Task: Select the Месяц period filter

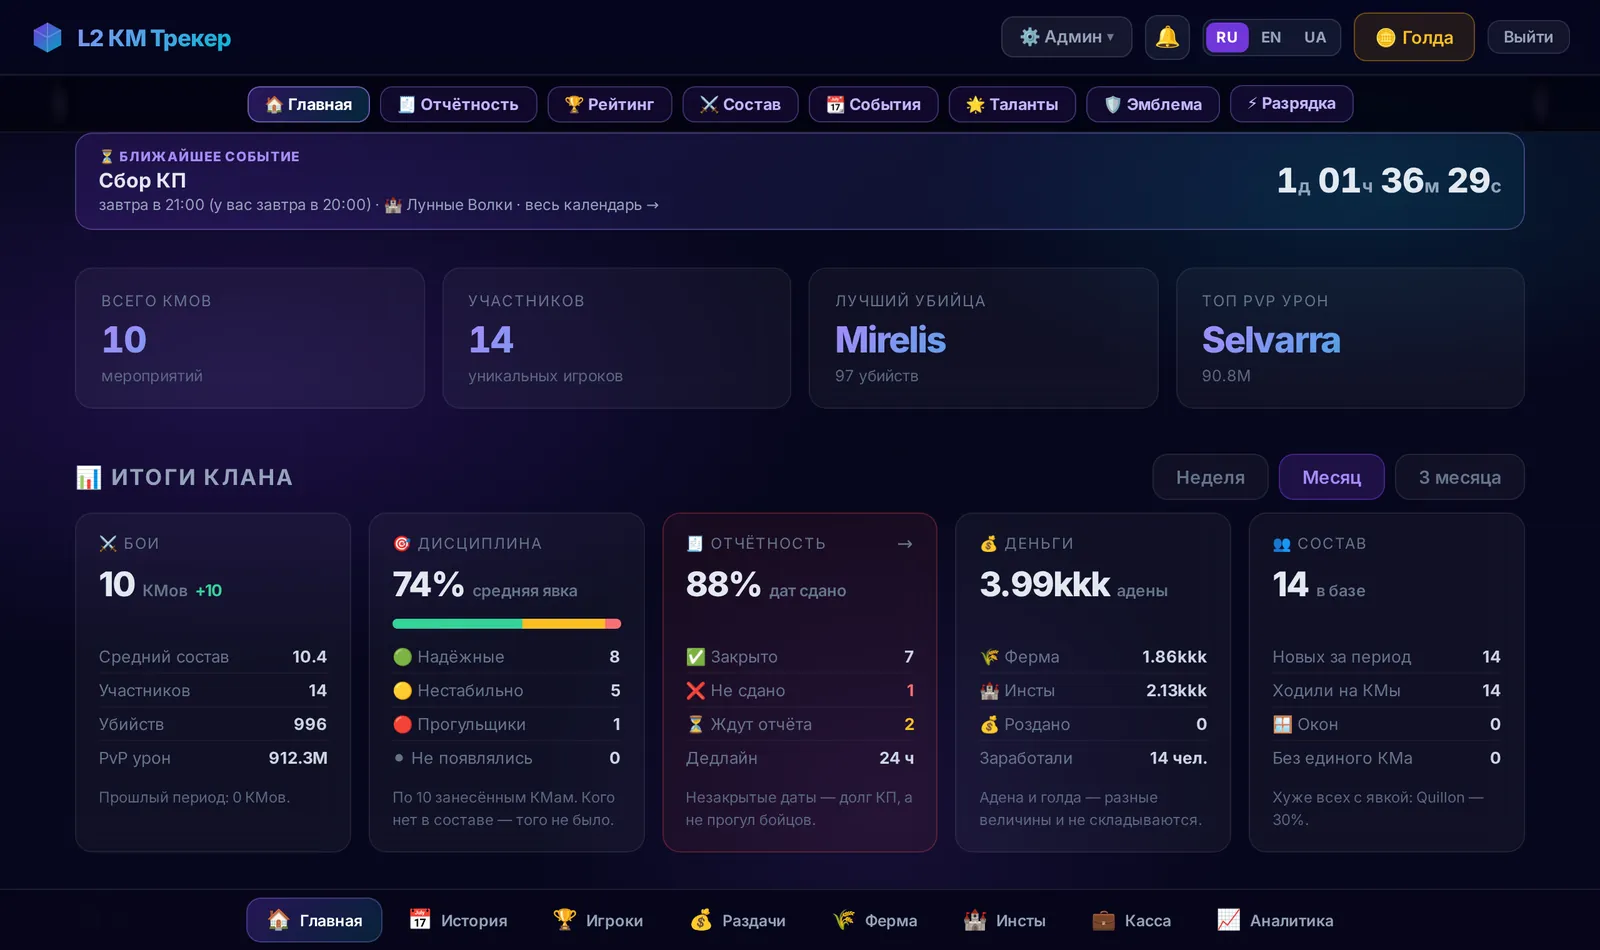Action: pyautogui.click(x=1331, y=477)
